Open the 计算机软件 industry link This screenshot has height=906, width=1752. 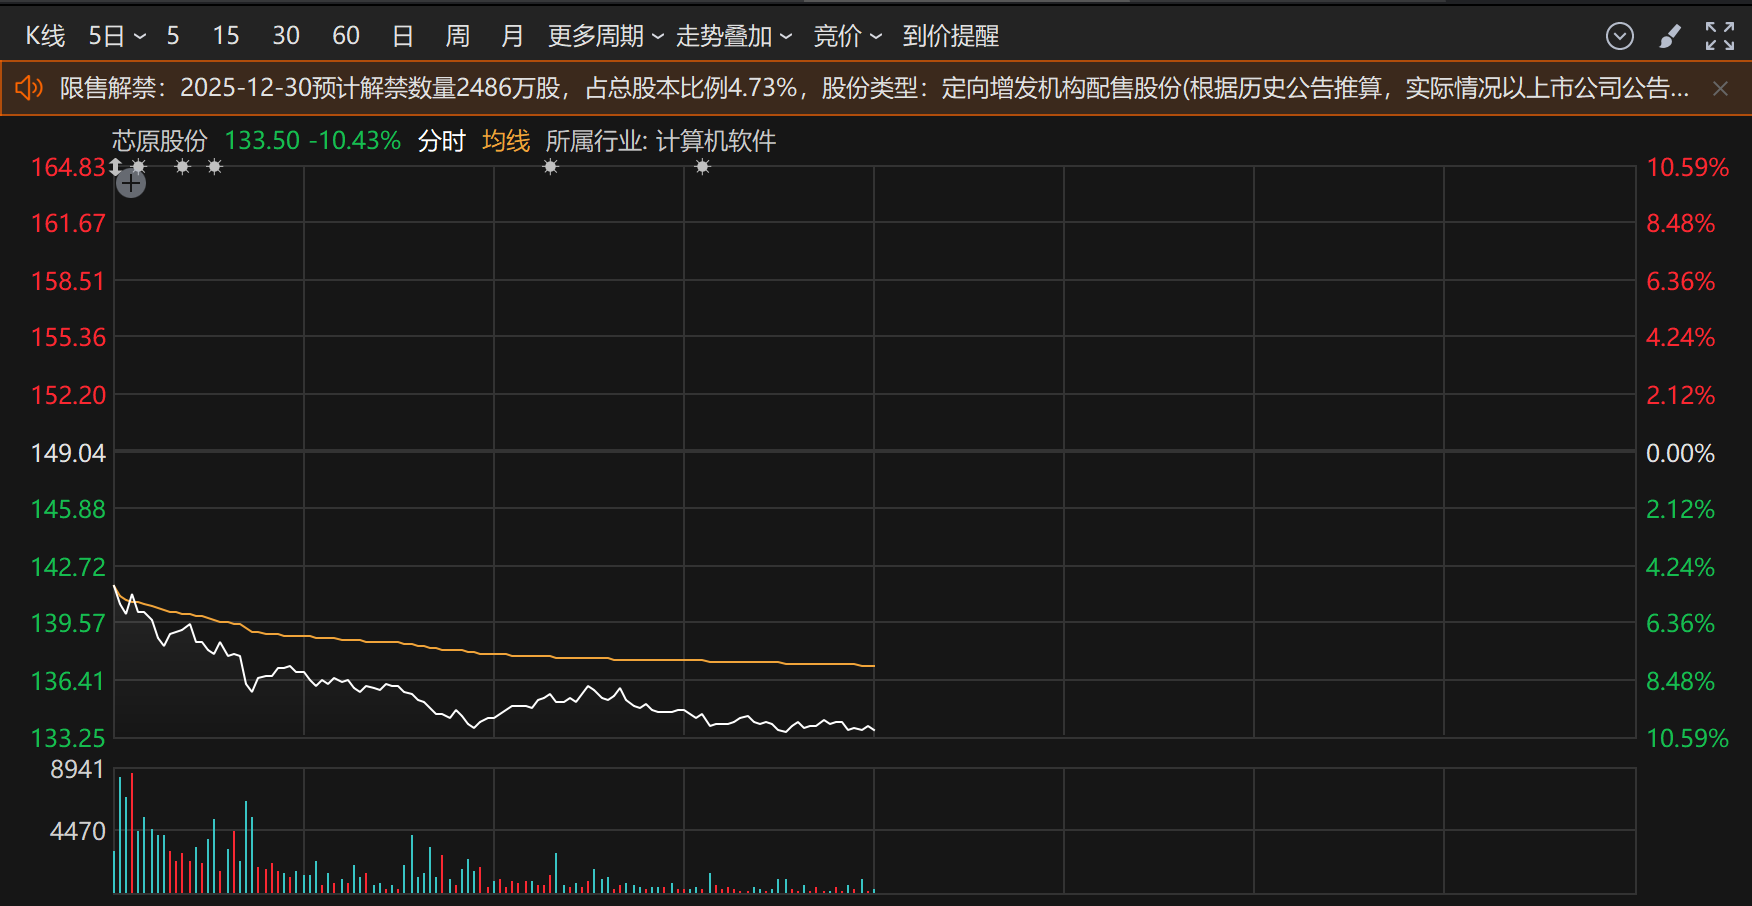[x=715, y=141]
